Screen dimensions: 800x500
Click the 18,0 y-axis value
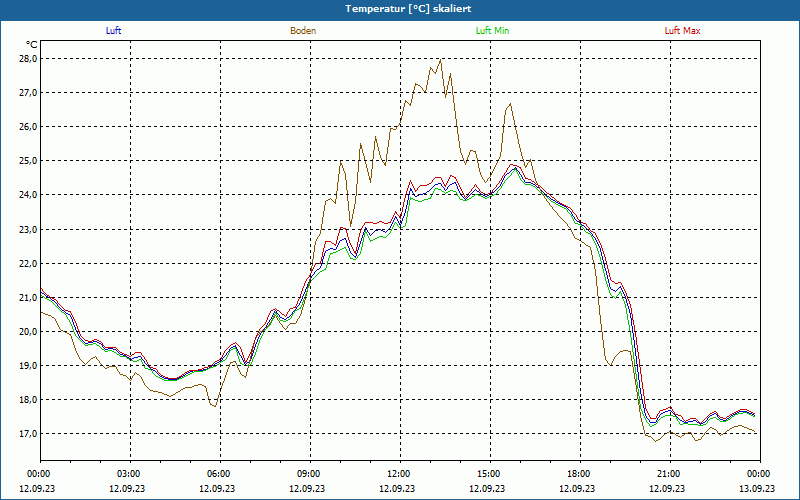coord(29,400)
